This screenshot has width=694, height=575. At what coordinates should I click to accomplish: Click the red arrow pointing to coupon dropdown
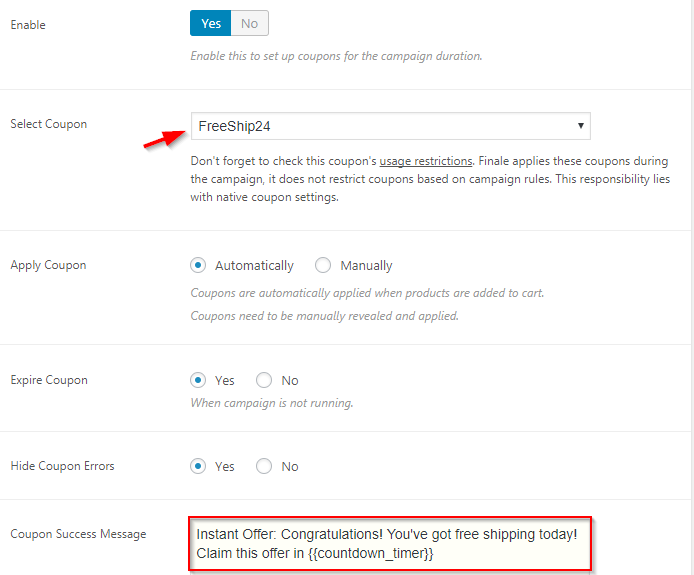click(x=164, y=139)
